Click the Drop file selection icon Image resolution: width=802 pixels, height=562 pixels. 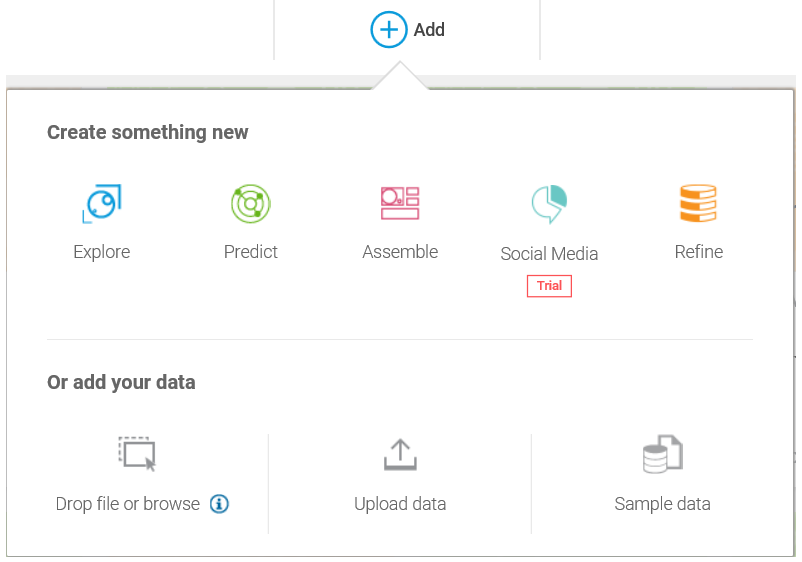137,454
